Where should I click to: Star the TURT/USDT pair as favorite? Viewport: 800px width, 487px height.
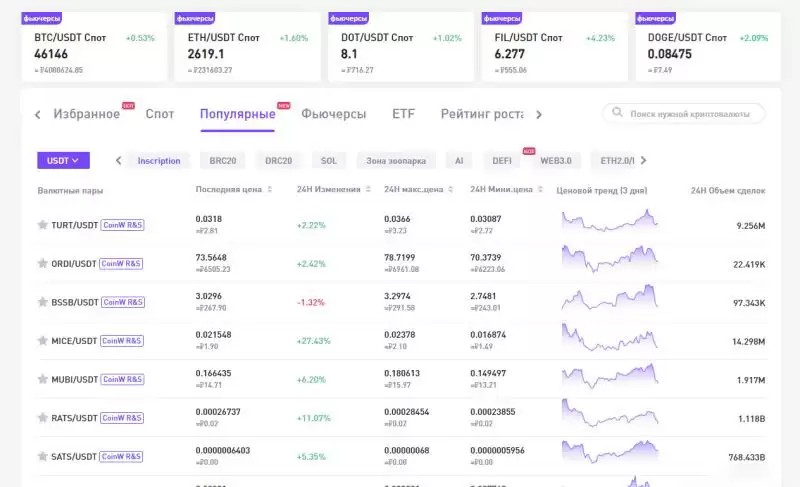tap(42, 225)
